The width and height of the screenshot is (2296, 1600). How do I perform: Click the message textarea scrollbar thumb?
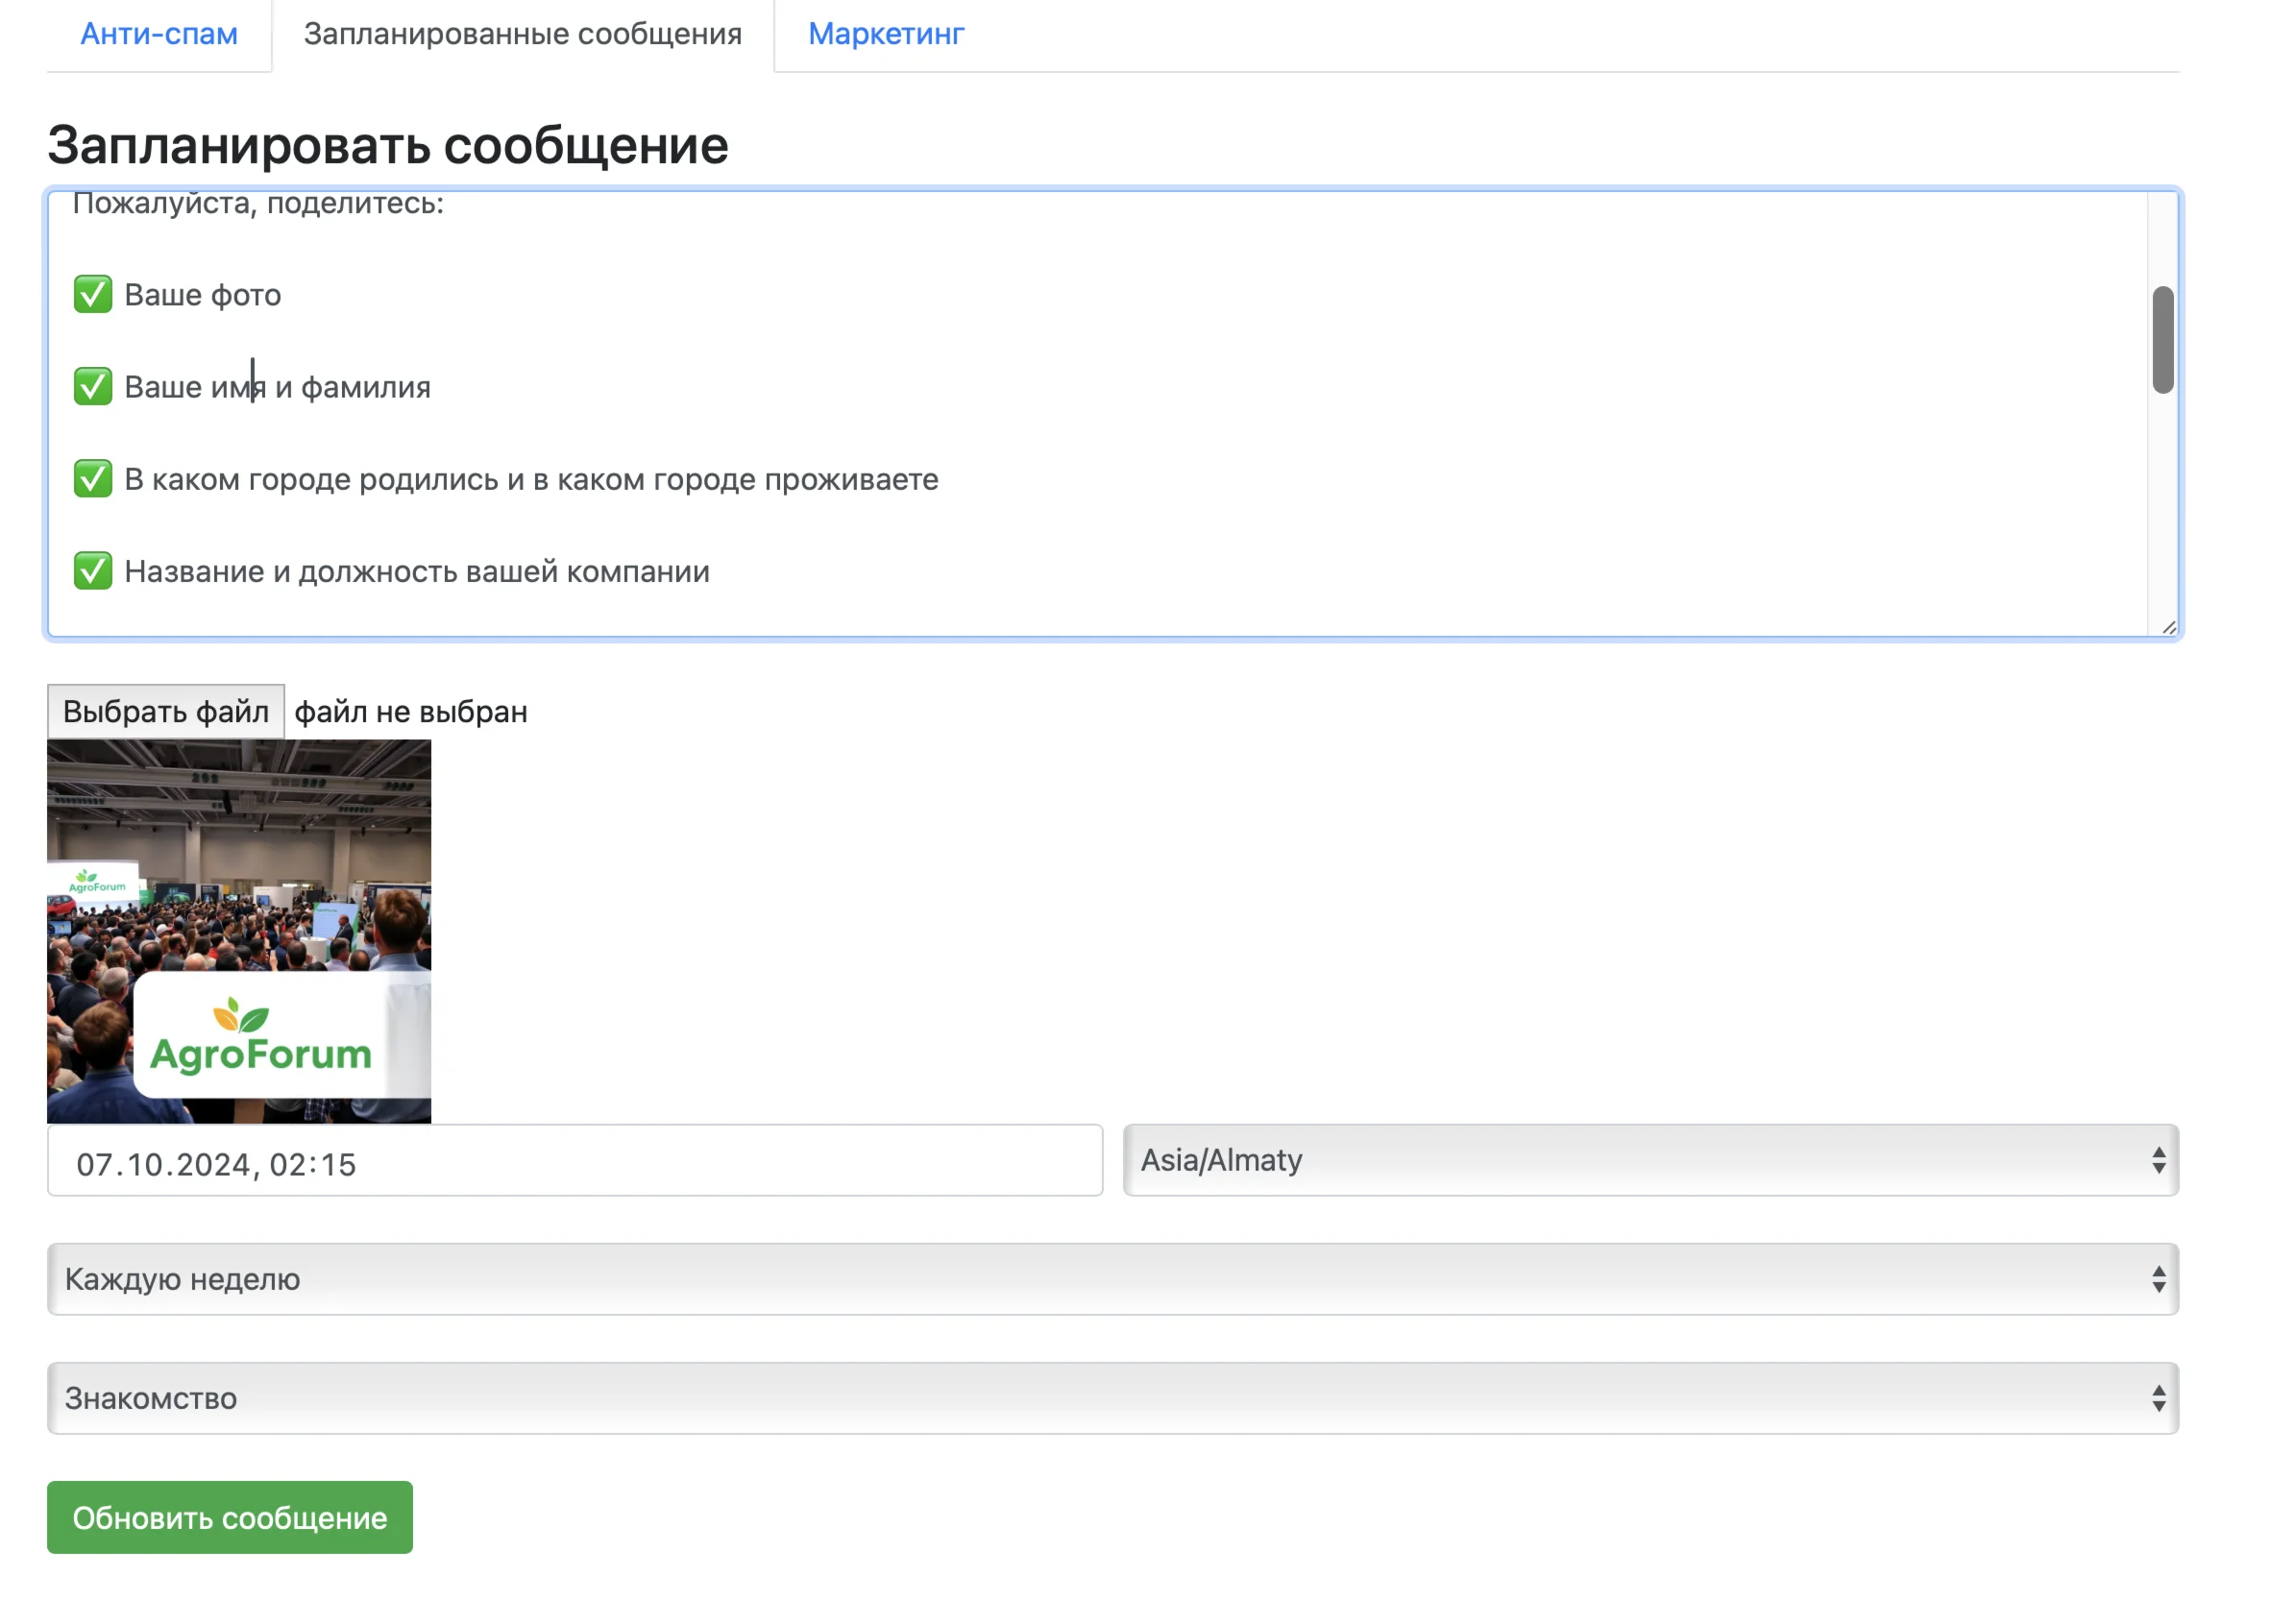coord(2162,340)
